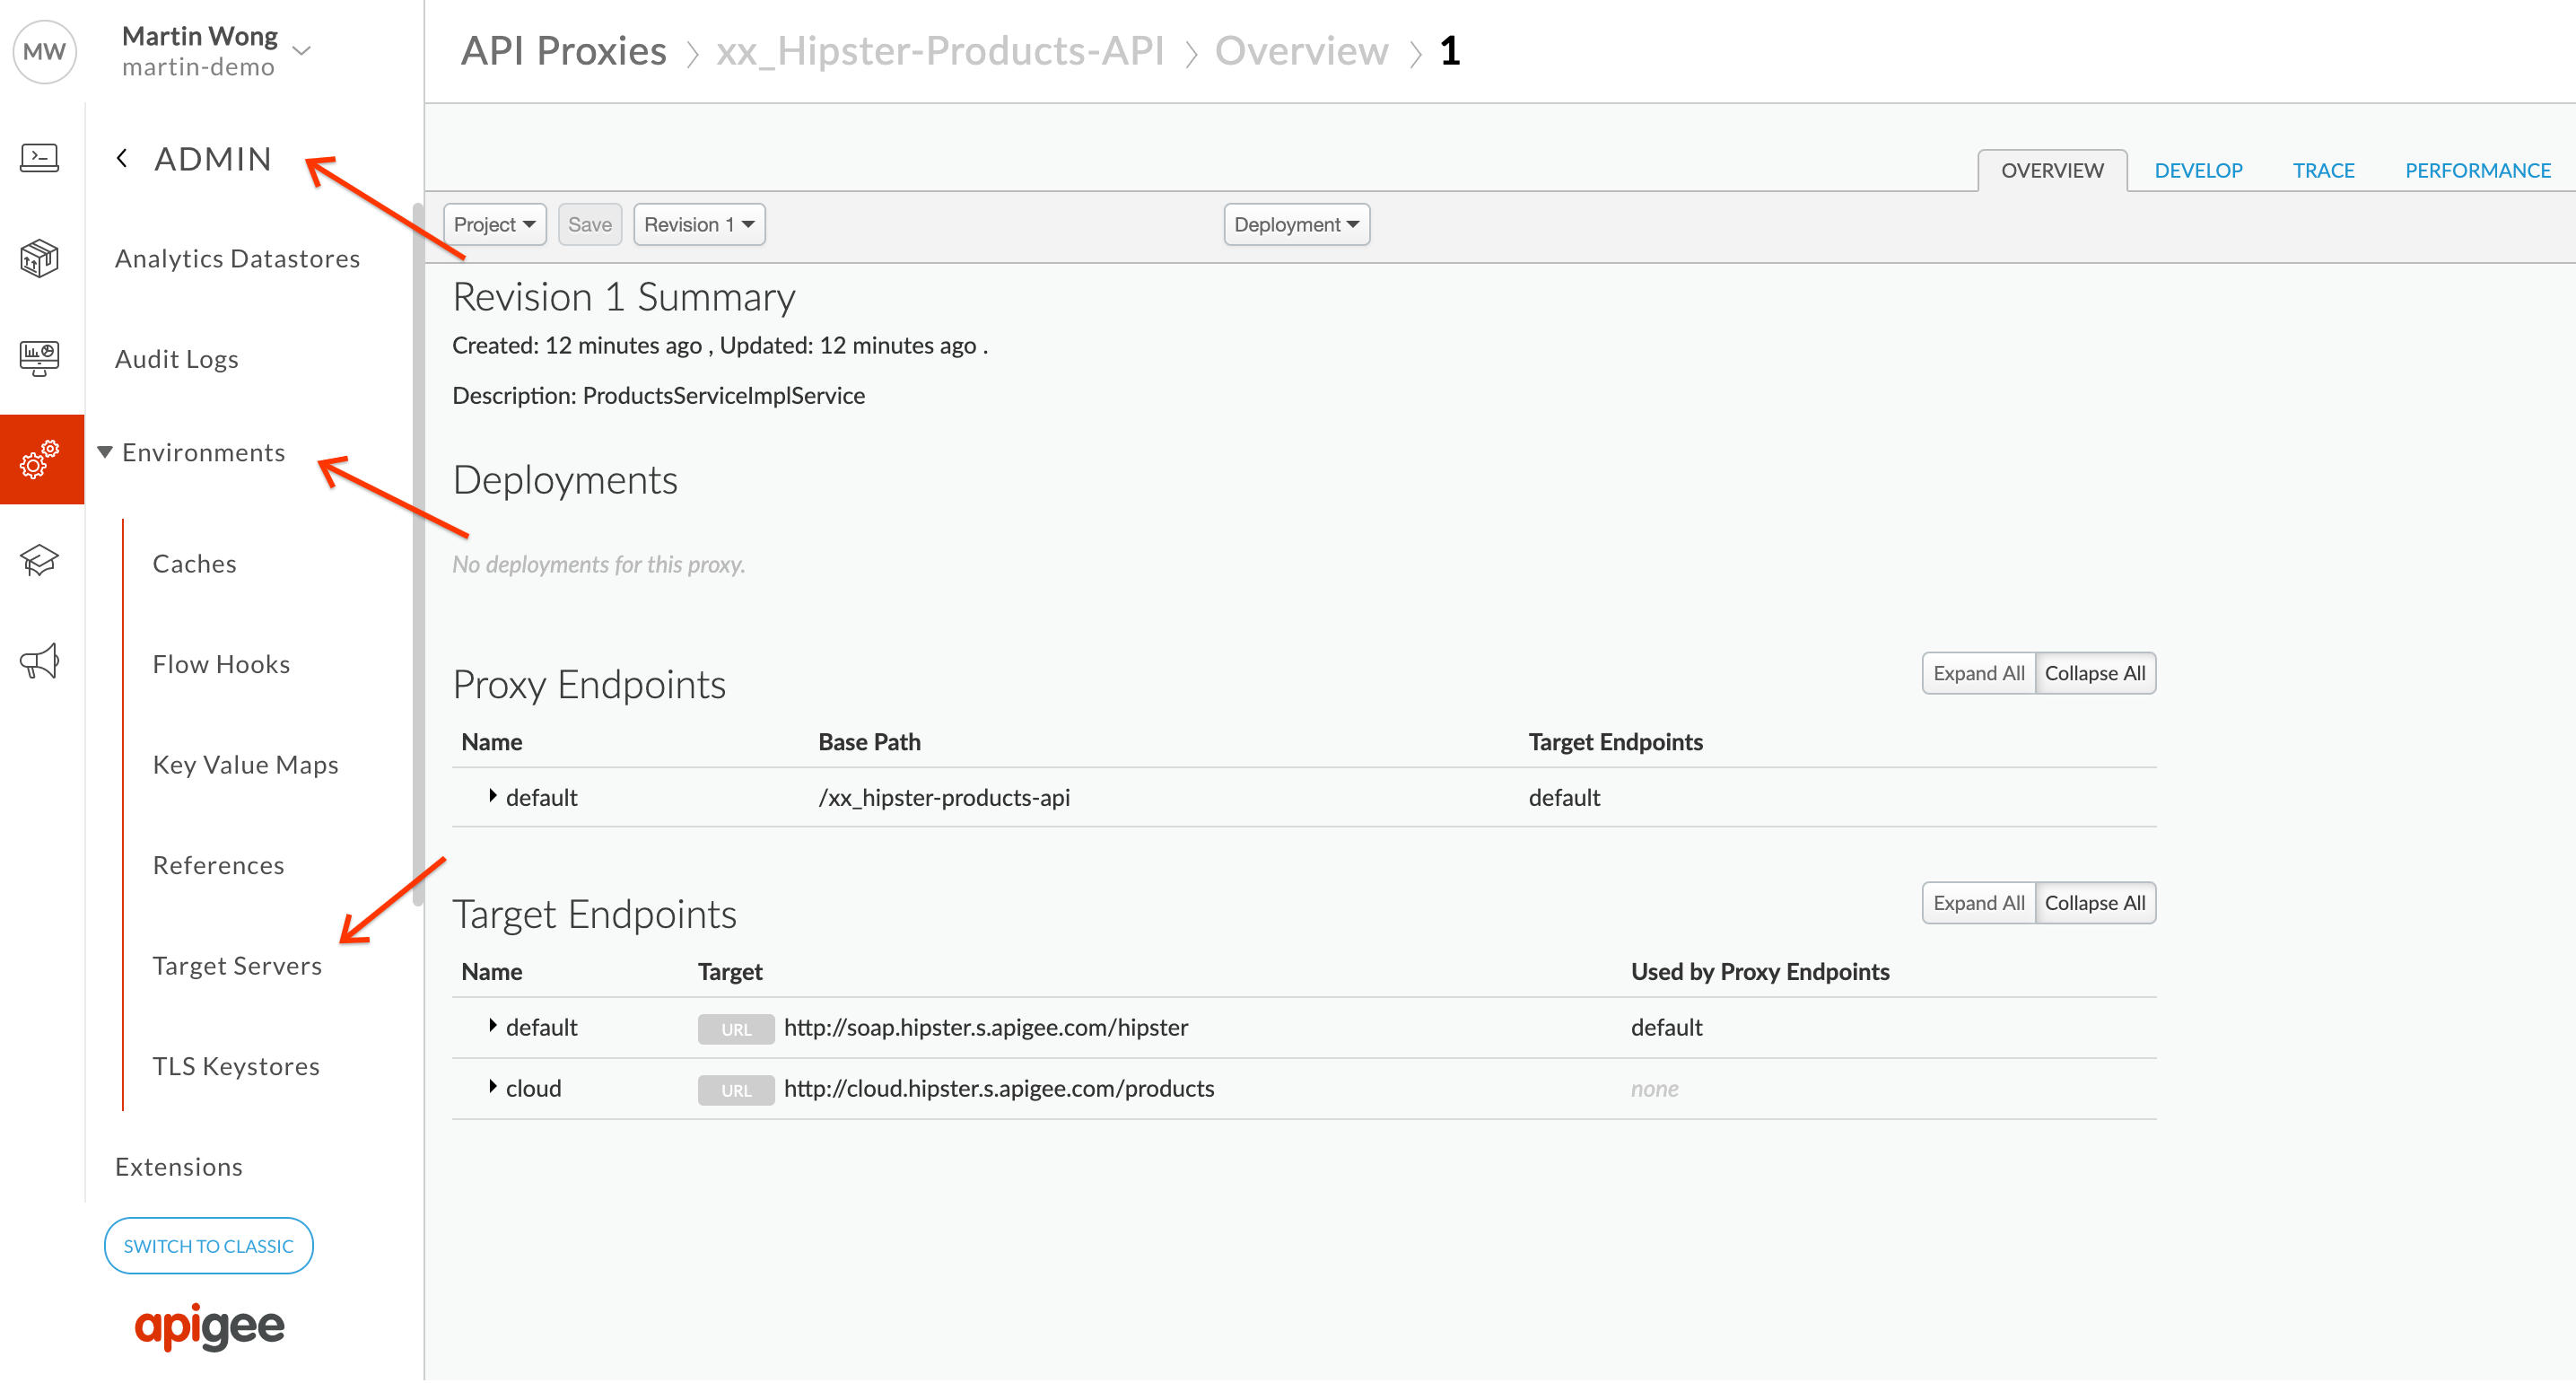Click Expand All for Proxy Endpoints
2576x1383 pixels.
click(x=1979, y=673)
